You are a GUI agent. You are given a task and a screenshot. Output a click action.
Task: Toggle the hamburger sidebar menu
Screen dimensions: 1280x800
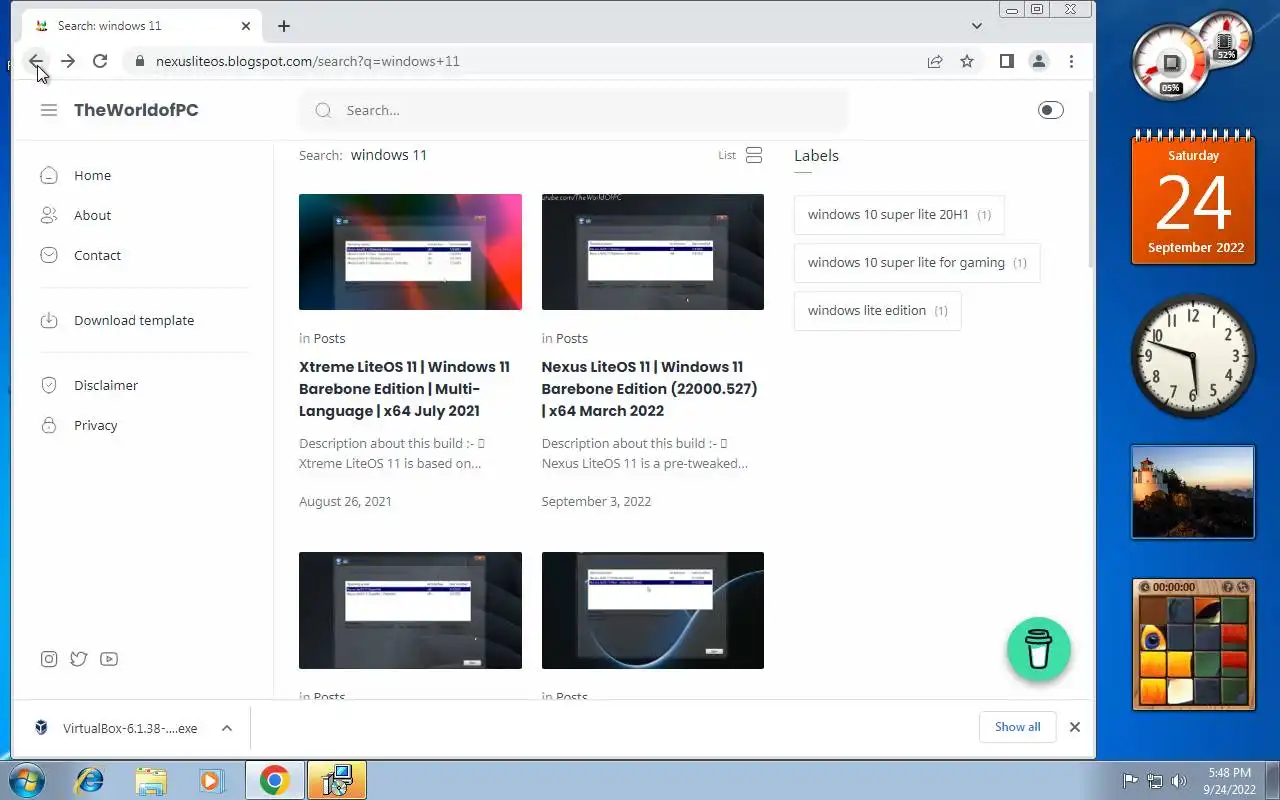click(x=49, y=110)
